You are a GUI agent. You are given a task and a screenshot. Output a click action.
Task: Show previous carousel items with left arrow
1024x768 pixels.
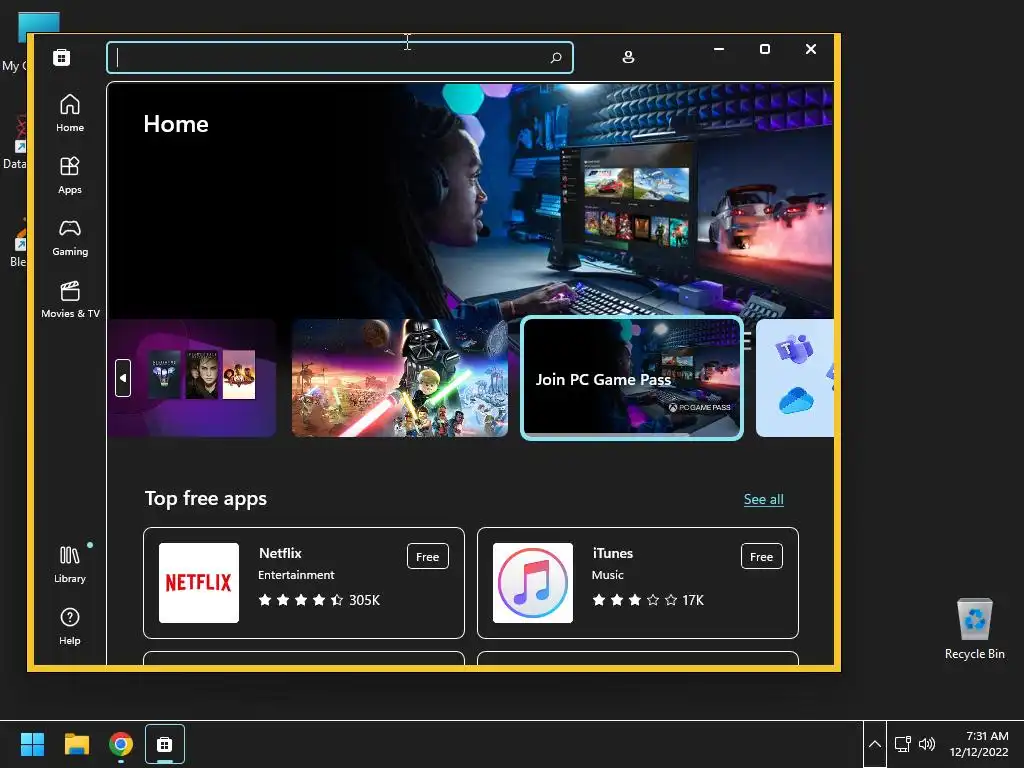pyautogui.click(x=123, y=377)
